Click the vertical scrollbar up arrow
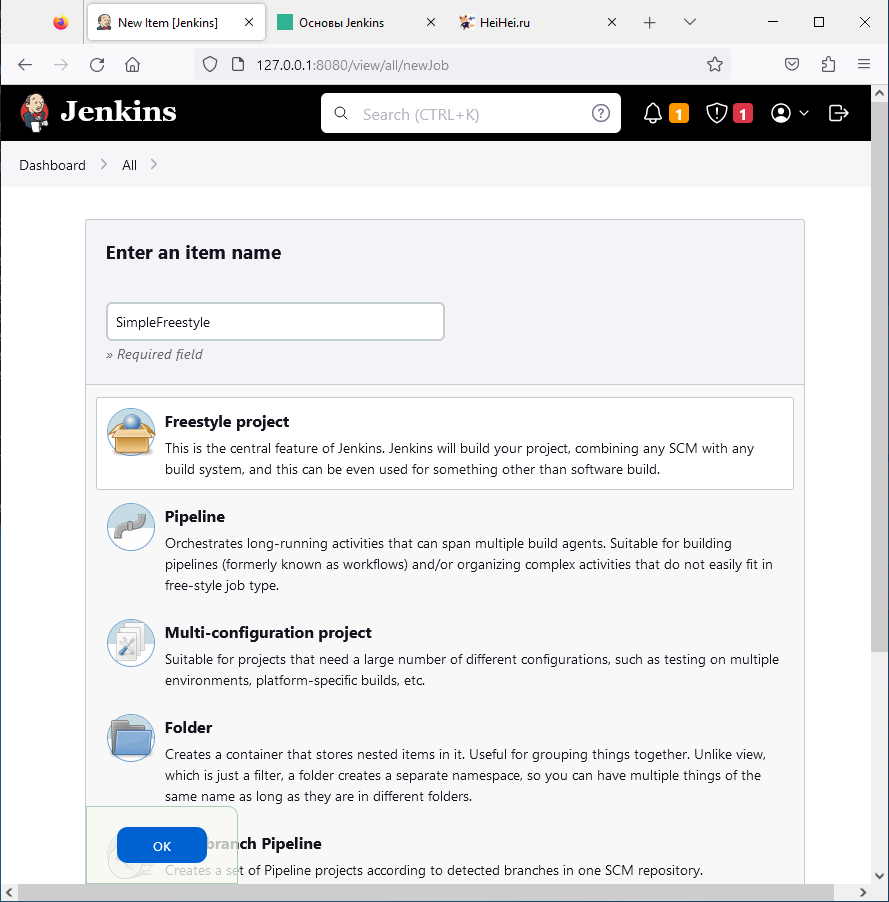This screenshot has width=889, height=902. point(879,93)
